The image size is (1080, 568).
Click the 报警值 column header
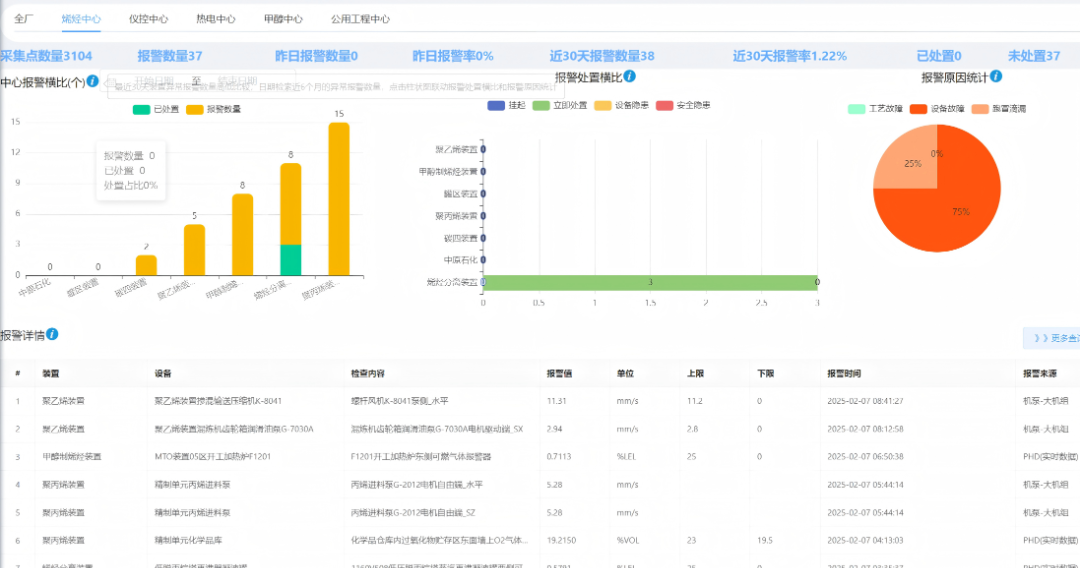pos(559,374)
